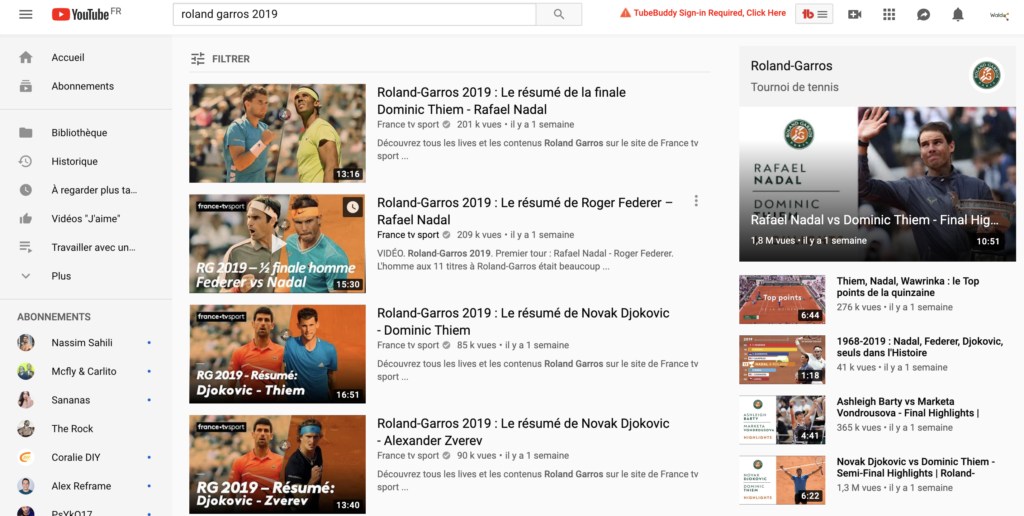Toggle Watch Later on Federer–Nadal thumbnail
This screenshot has width=1024, height=516.
[352, 208]
